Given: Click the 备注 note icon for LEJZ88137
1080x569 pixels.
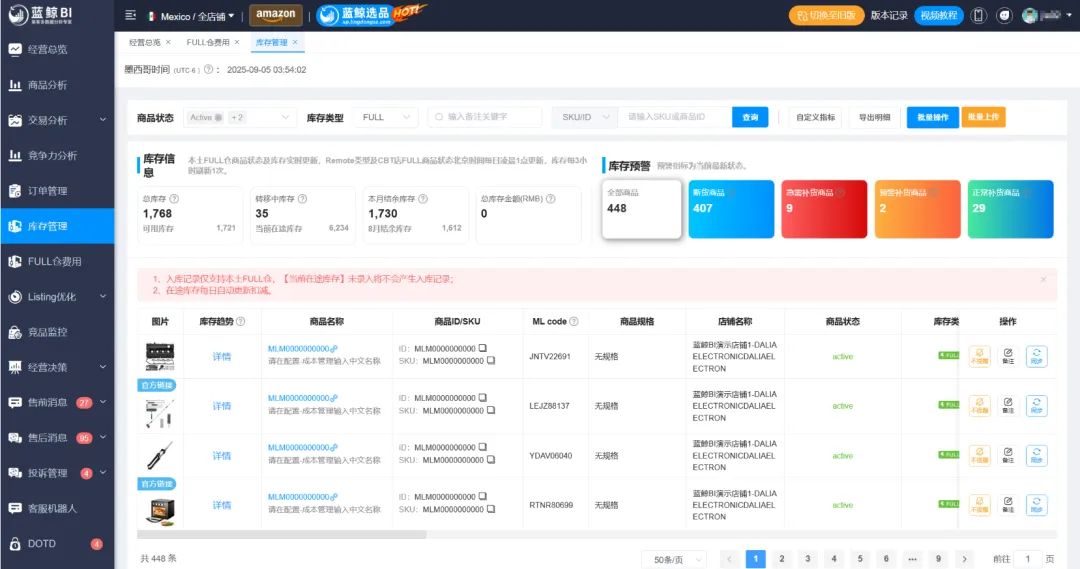Looking at the screenshot, I should pos(1008,406).
